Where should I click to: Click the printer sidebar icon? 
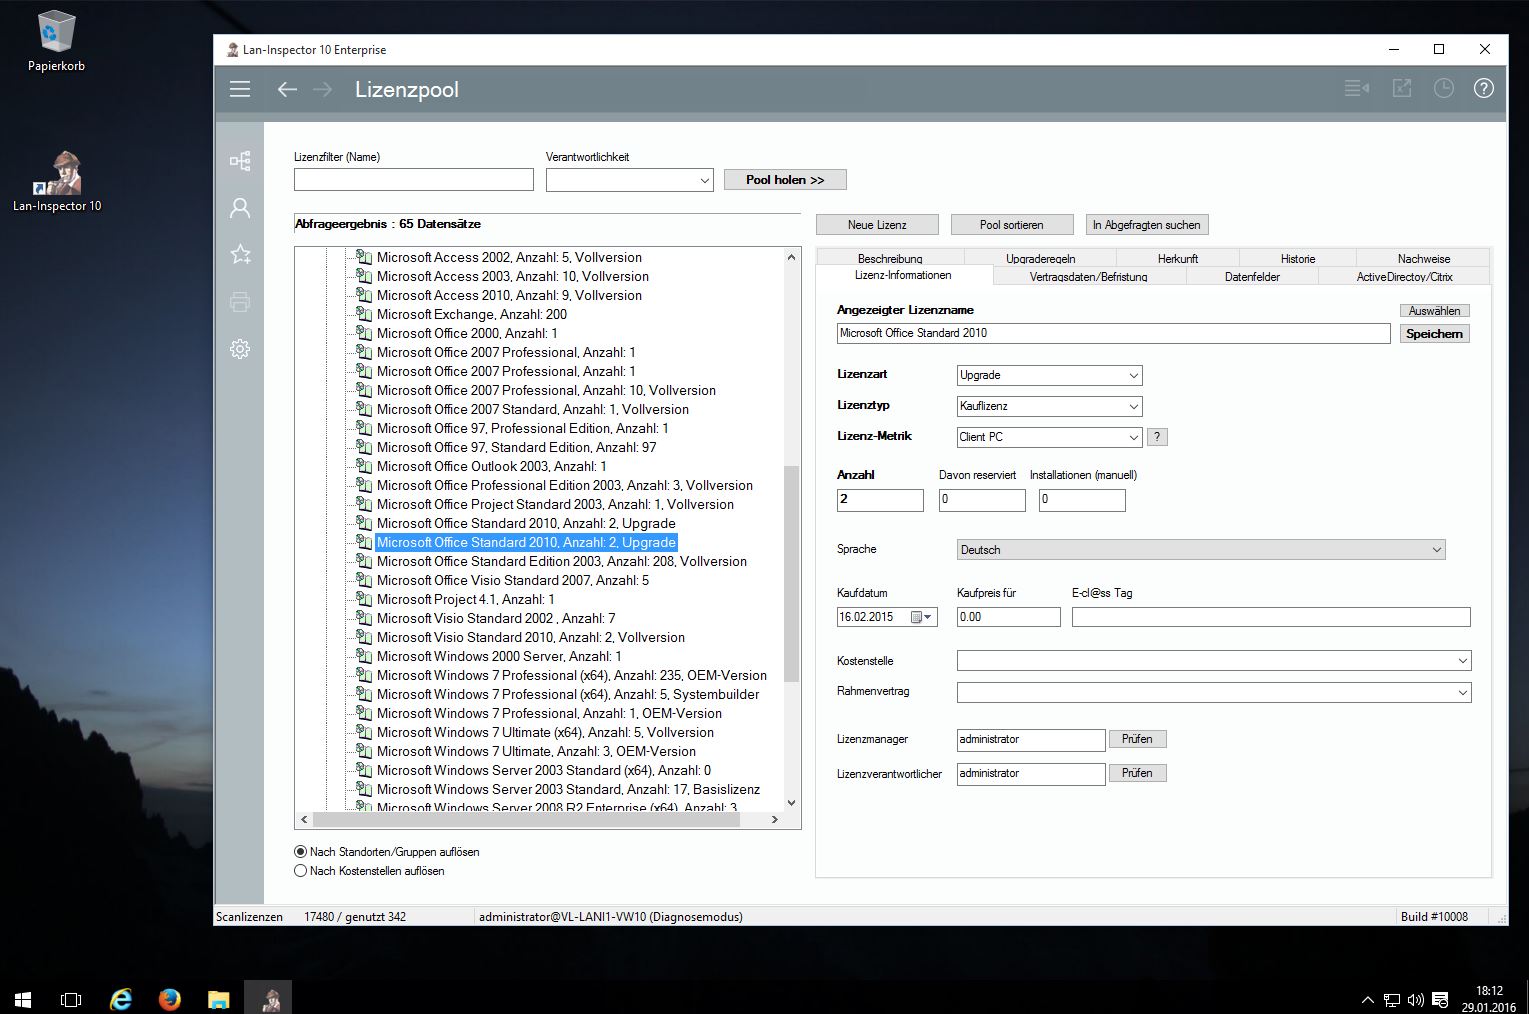[240, 302]
